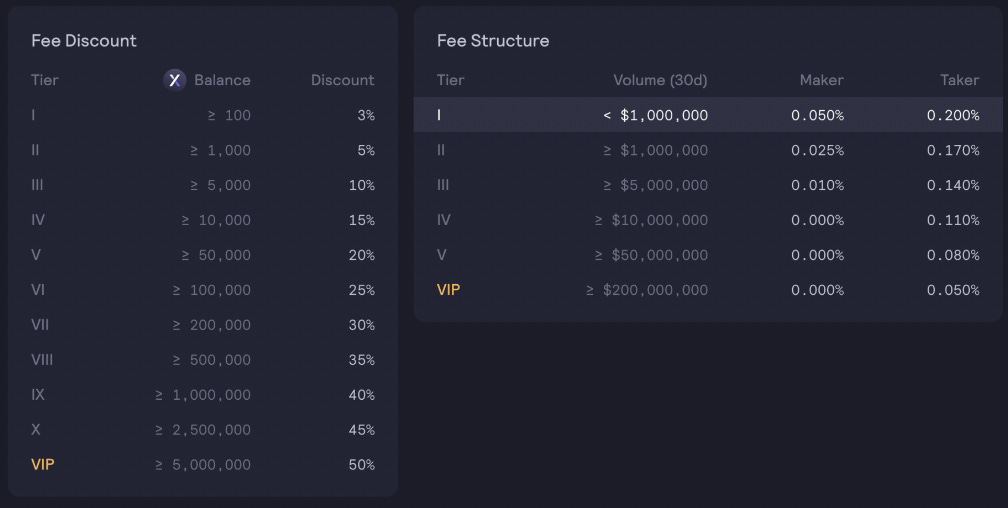The image size is (1008, 508).
Task: Click the dYdX token icon beside Balance
Action: coord(174,80)
